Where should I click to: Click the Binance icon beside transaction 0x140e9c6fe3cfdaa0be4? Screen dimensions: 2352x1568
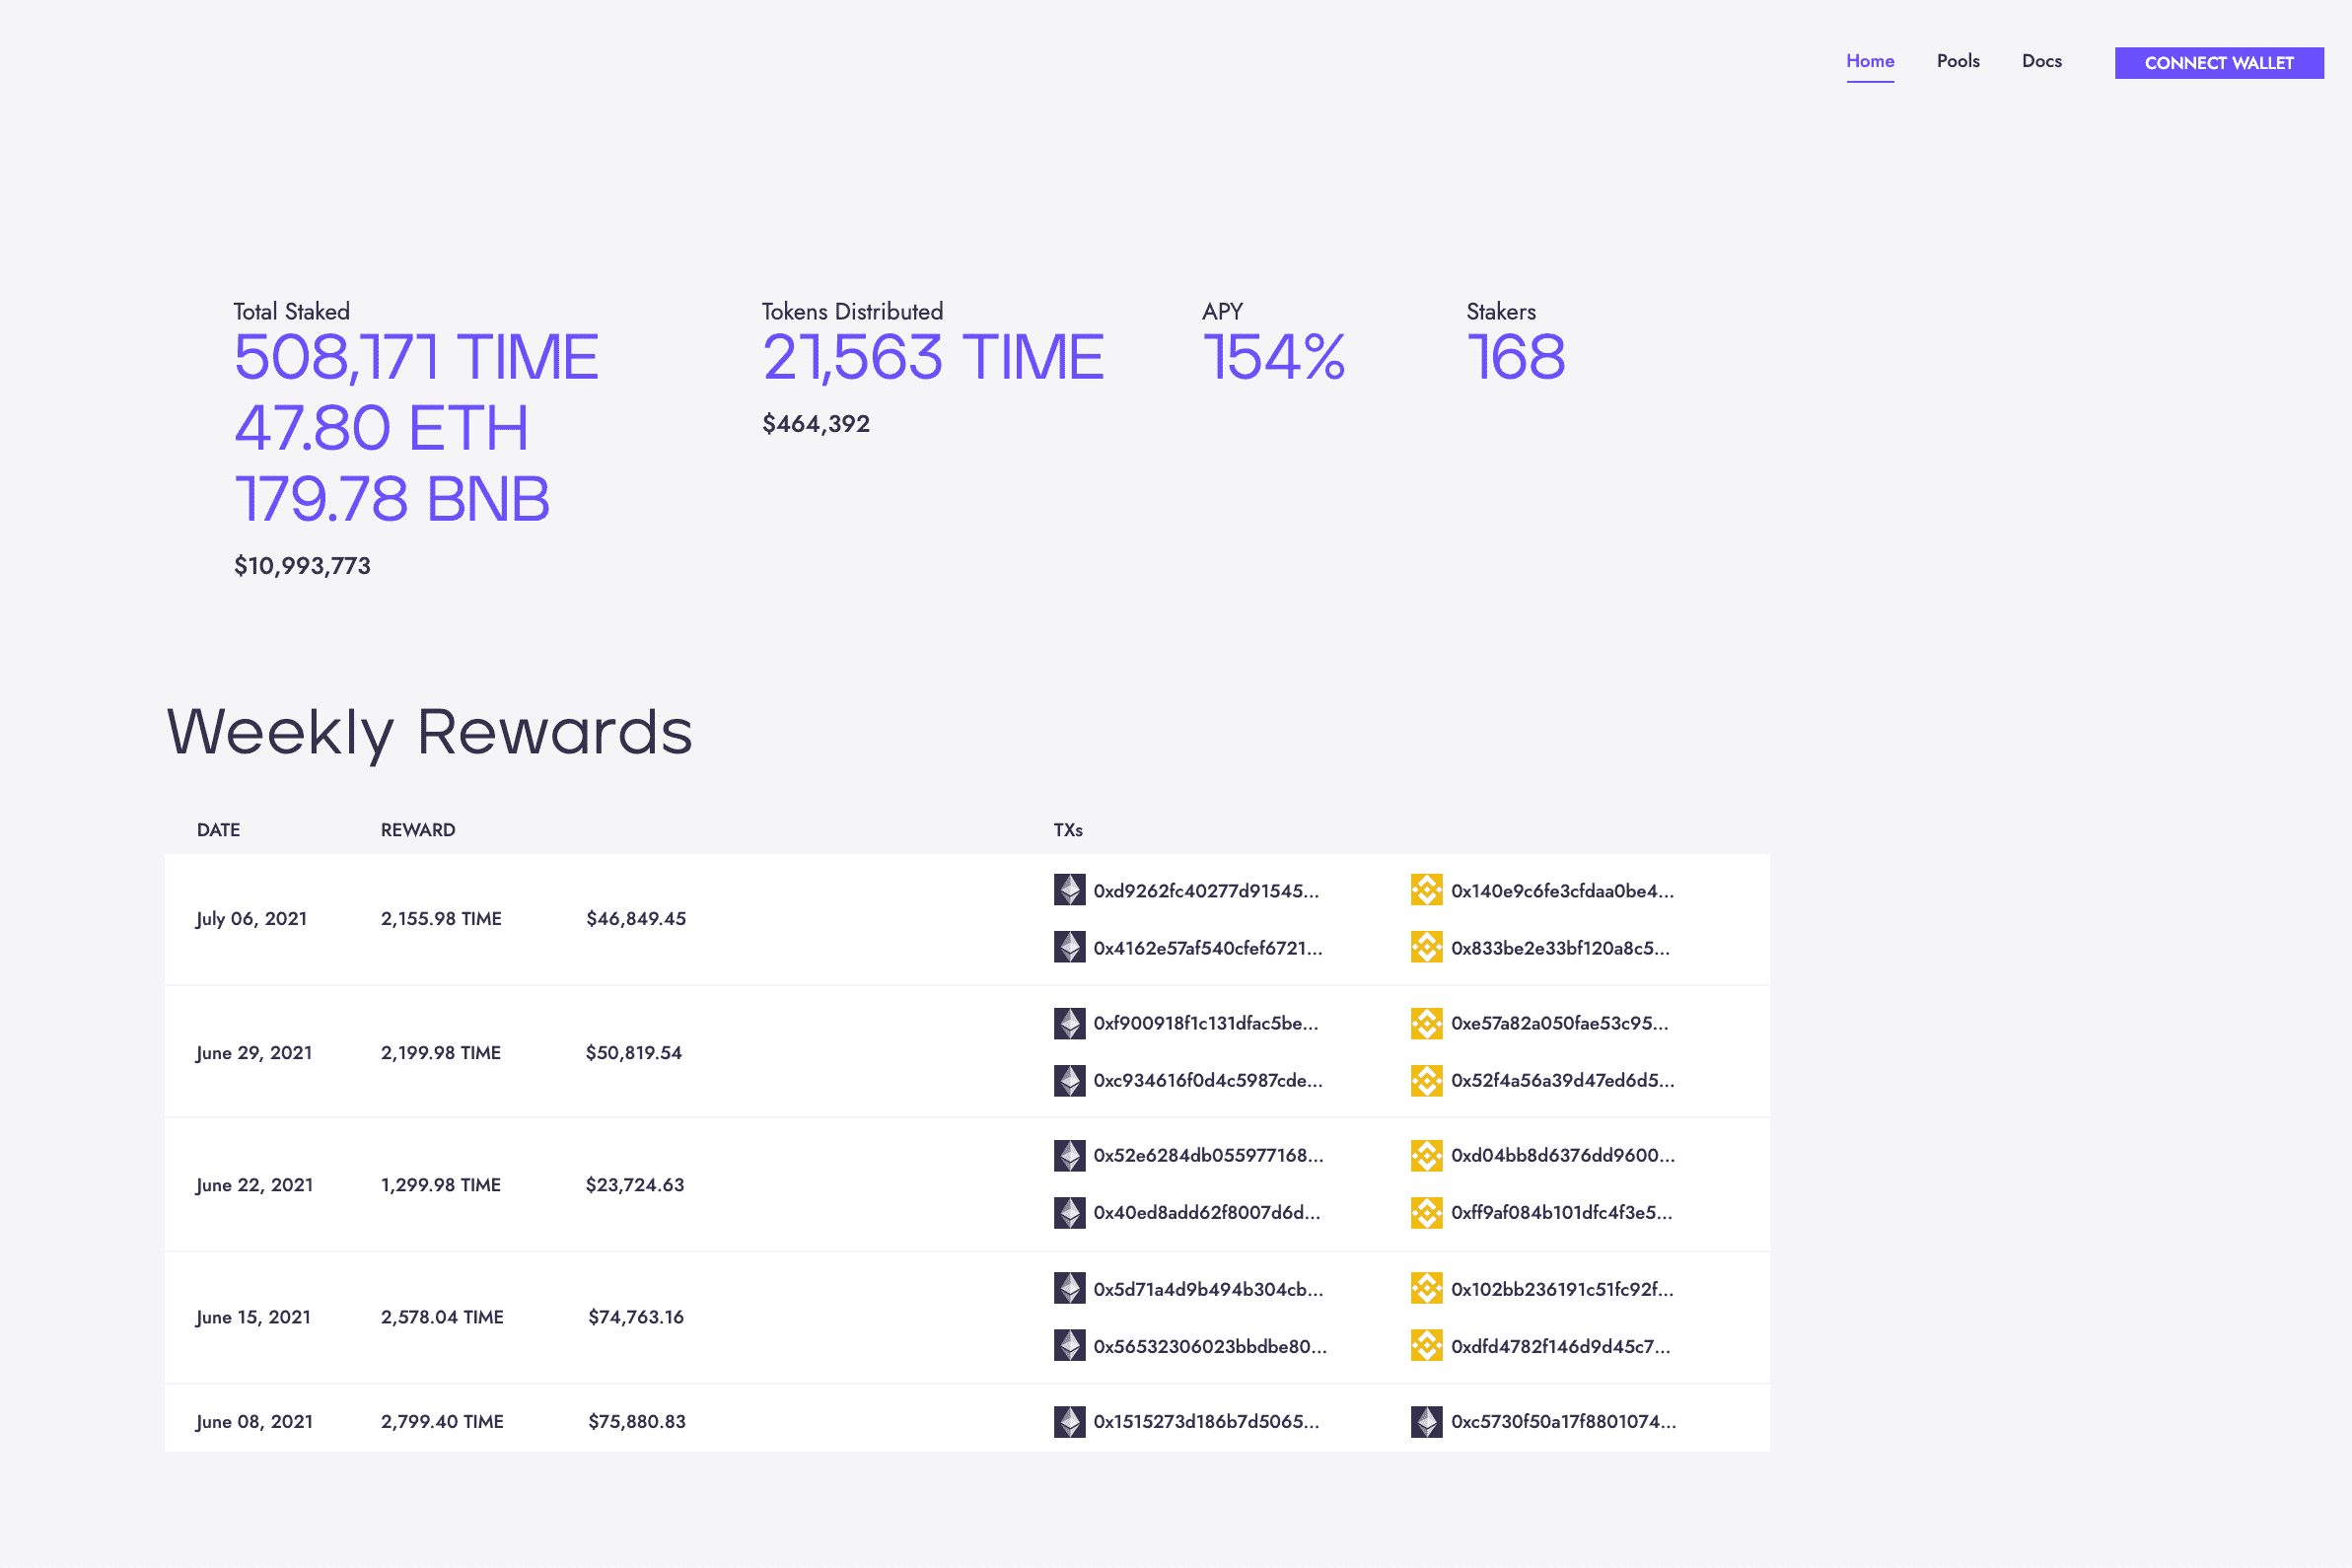pyautogui.click(x=1424, y=889)
